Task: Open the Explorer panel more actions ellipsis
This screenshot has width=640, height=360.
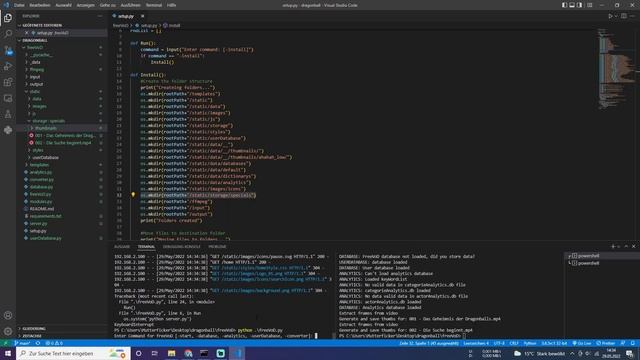Action: [100, 16]
